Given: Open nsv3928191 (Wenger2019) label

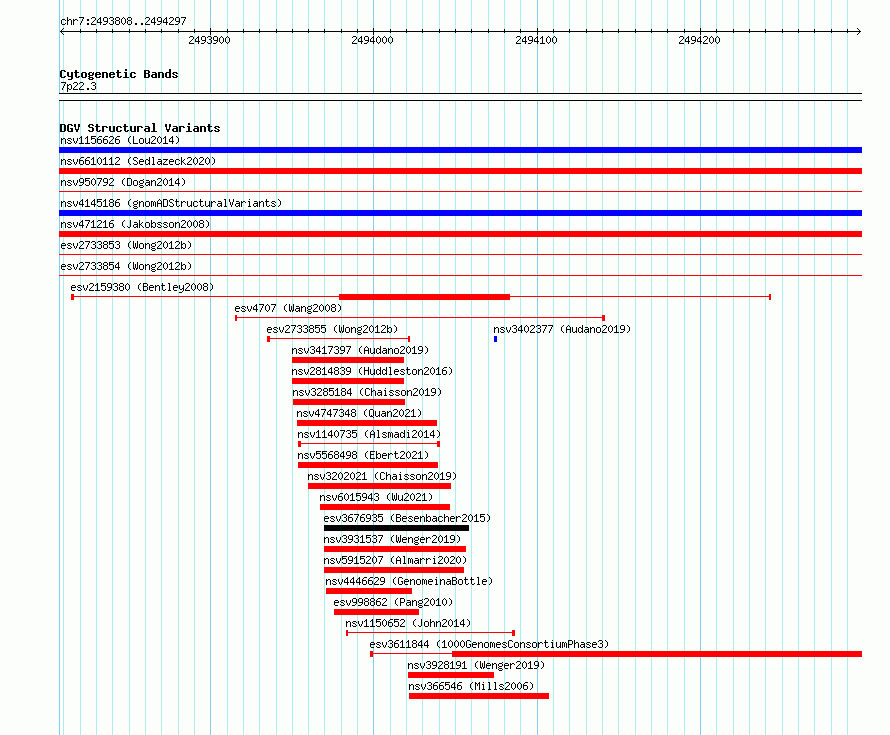Looking at the screenshot, I should (x=476, y=665).
